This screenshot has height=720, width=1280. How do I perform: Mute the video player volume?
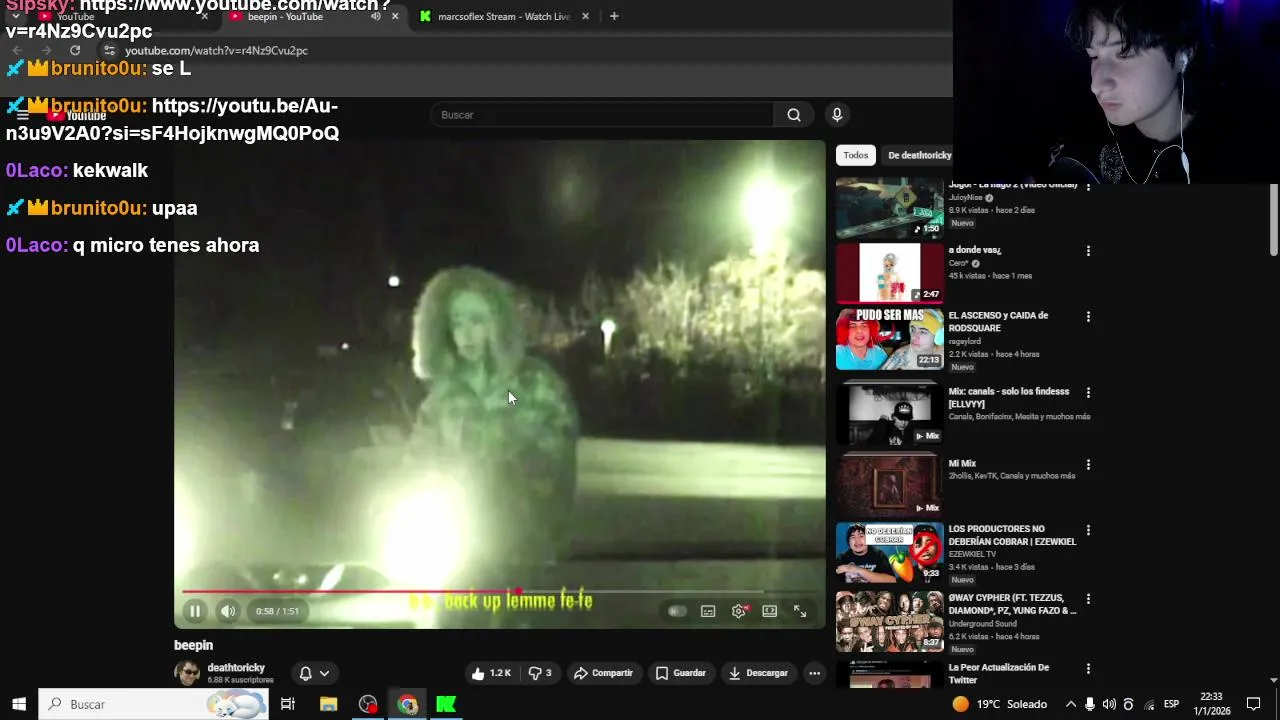(228, 611)
